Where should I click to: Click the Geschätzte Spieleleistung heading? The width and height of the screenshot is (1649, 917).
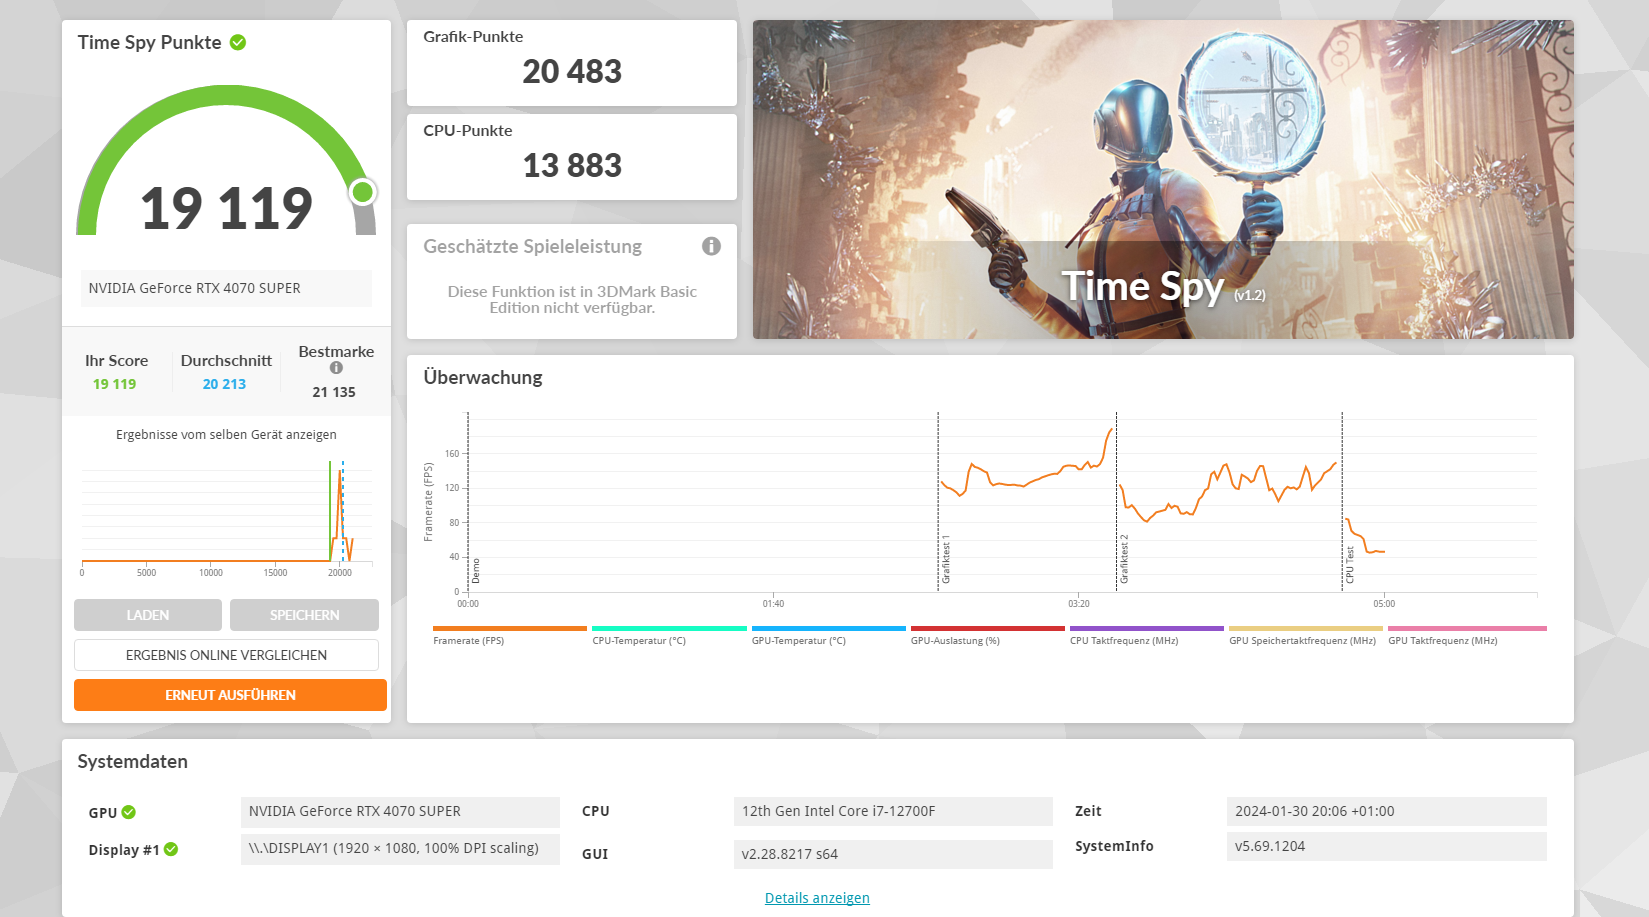click(532, 247)
